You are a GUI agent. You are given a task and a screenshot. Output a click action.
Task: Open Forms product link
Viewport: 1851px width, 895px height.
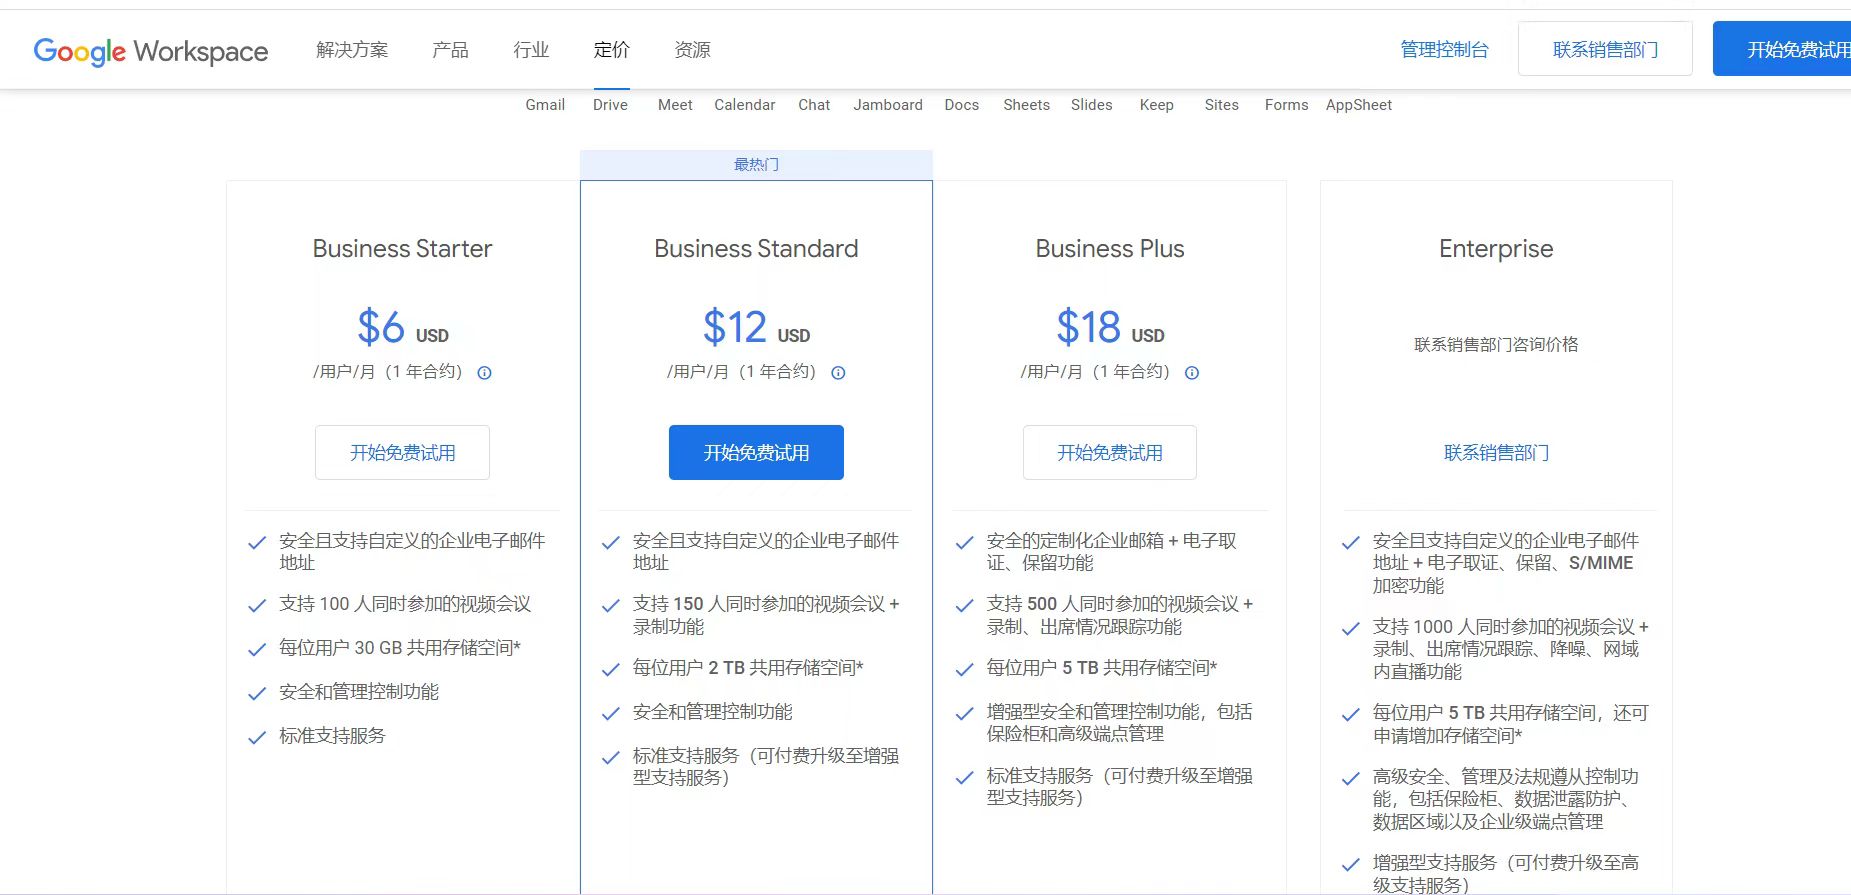[x=1287, y=105]
